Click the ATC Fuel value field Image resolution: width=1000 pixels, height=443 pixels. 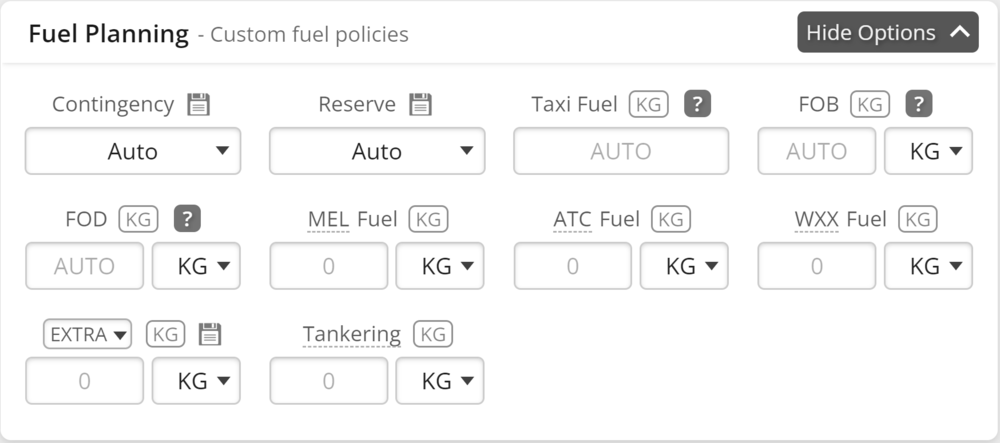coord(573,266)
